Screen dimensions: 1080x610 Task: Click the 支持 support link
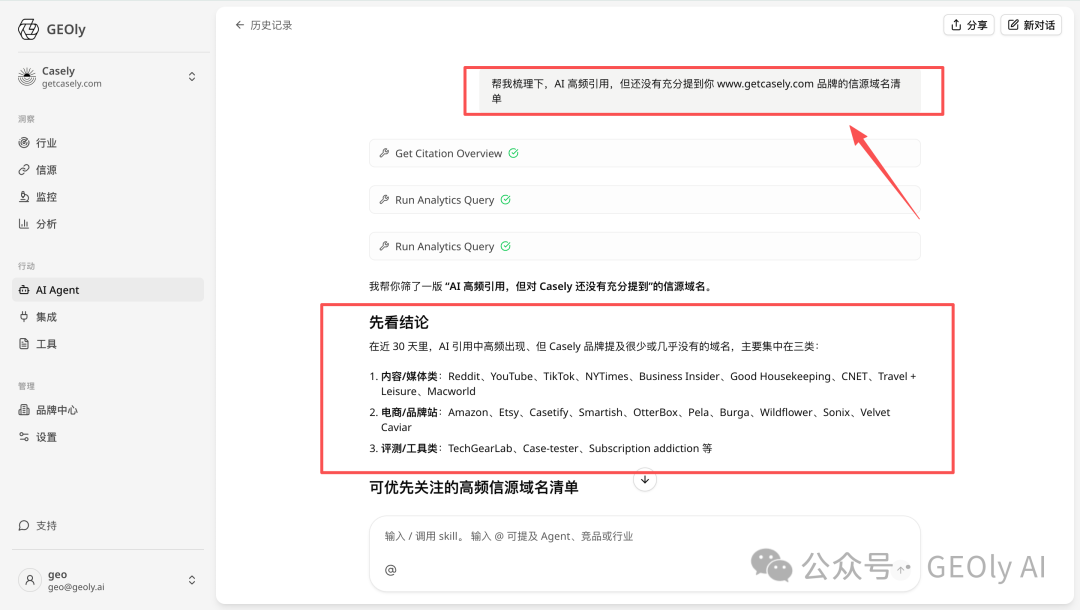click(x=108, y=525)
